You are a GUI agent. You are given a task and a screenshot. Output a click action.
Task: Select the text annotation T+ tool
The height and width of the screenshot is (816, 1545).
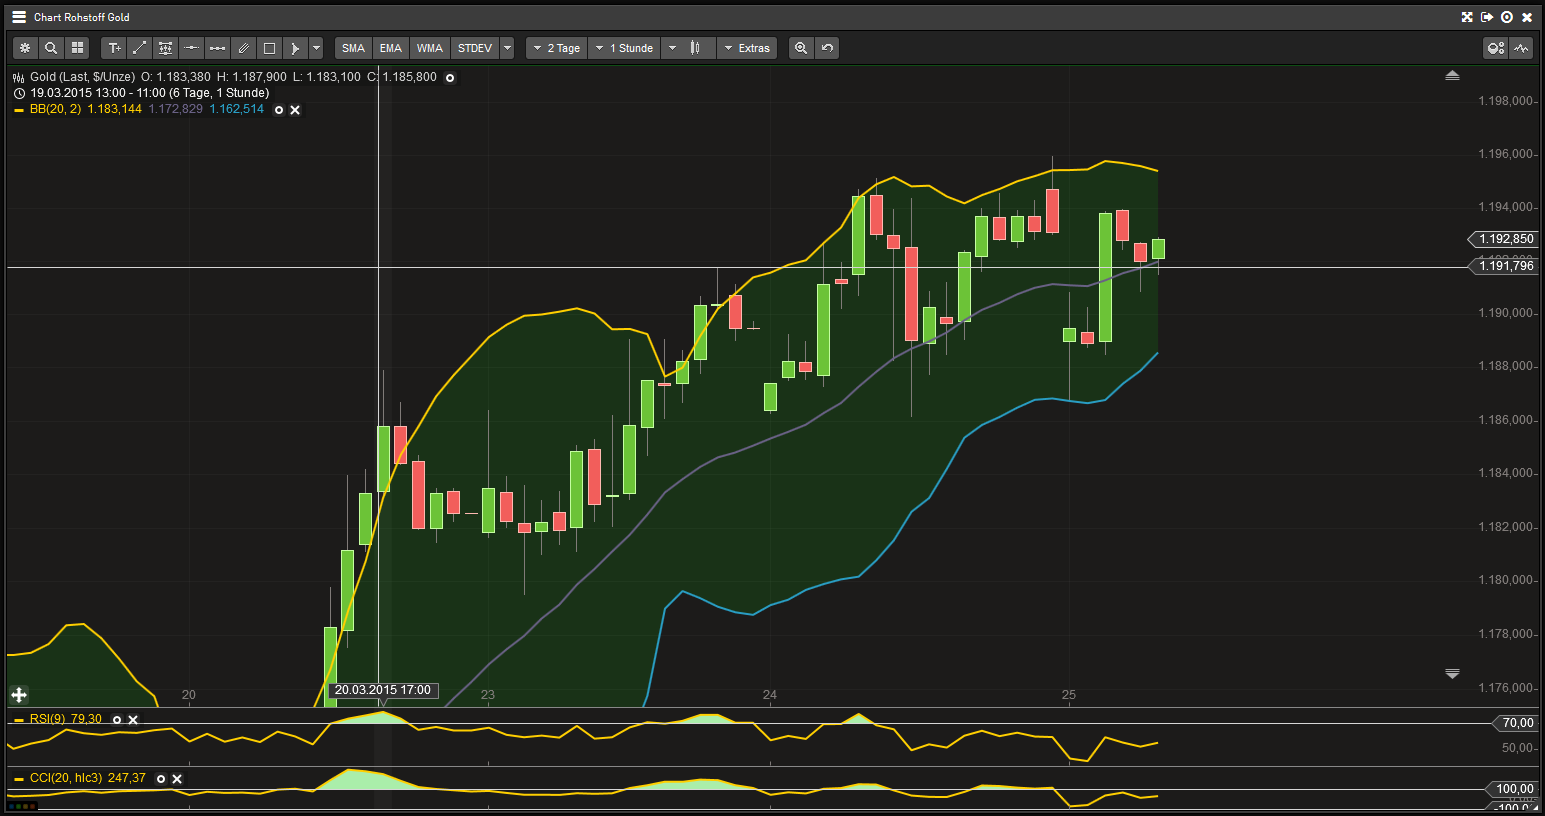[113, 48]
